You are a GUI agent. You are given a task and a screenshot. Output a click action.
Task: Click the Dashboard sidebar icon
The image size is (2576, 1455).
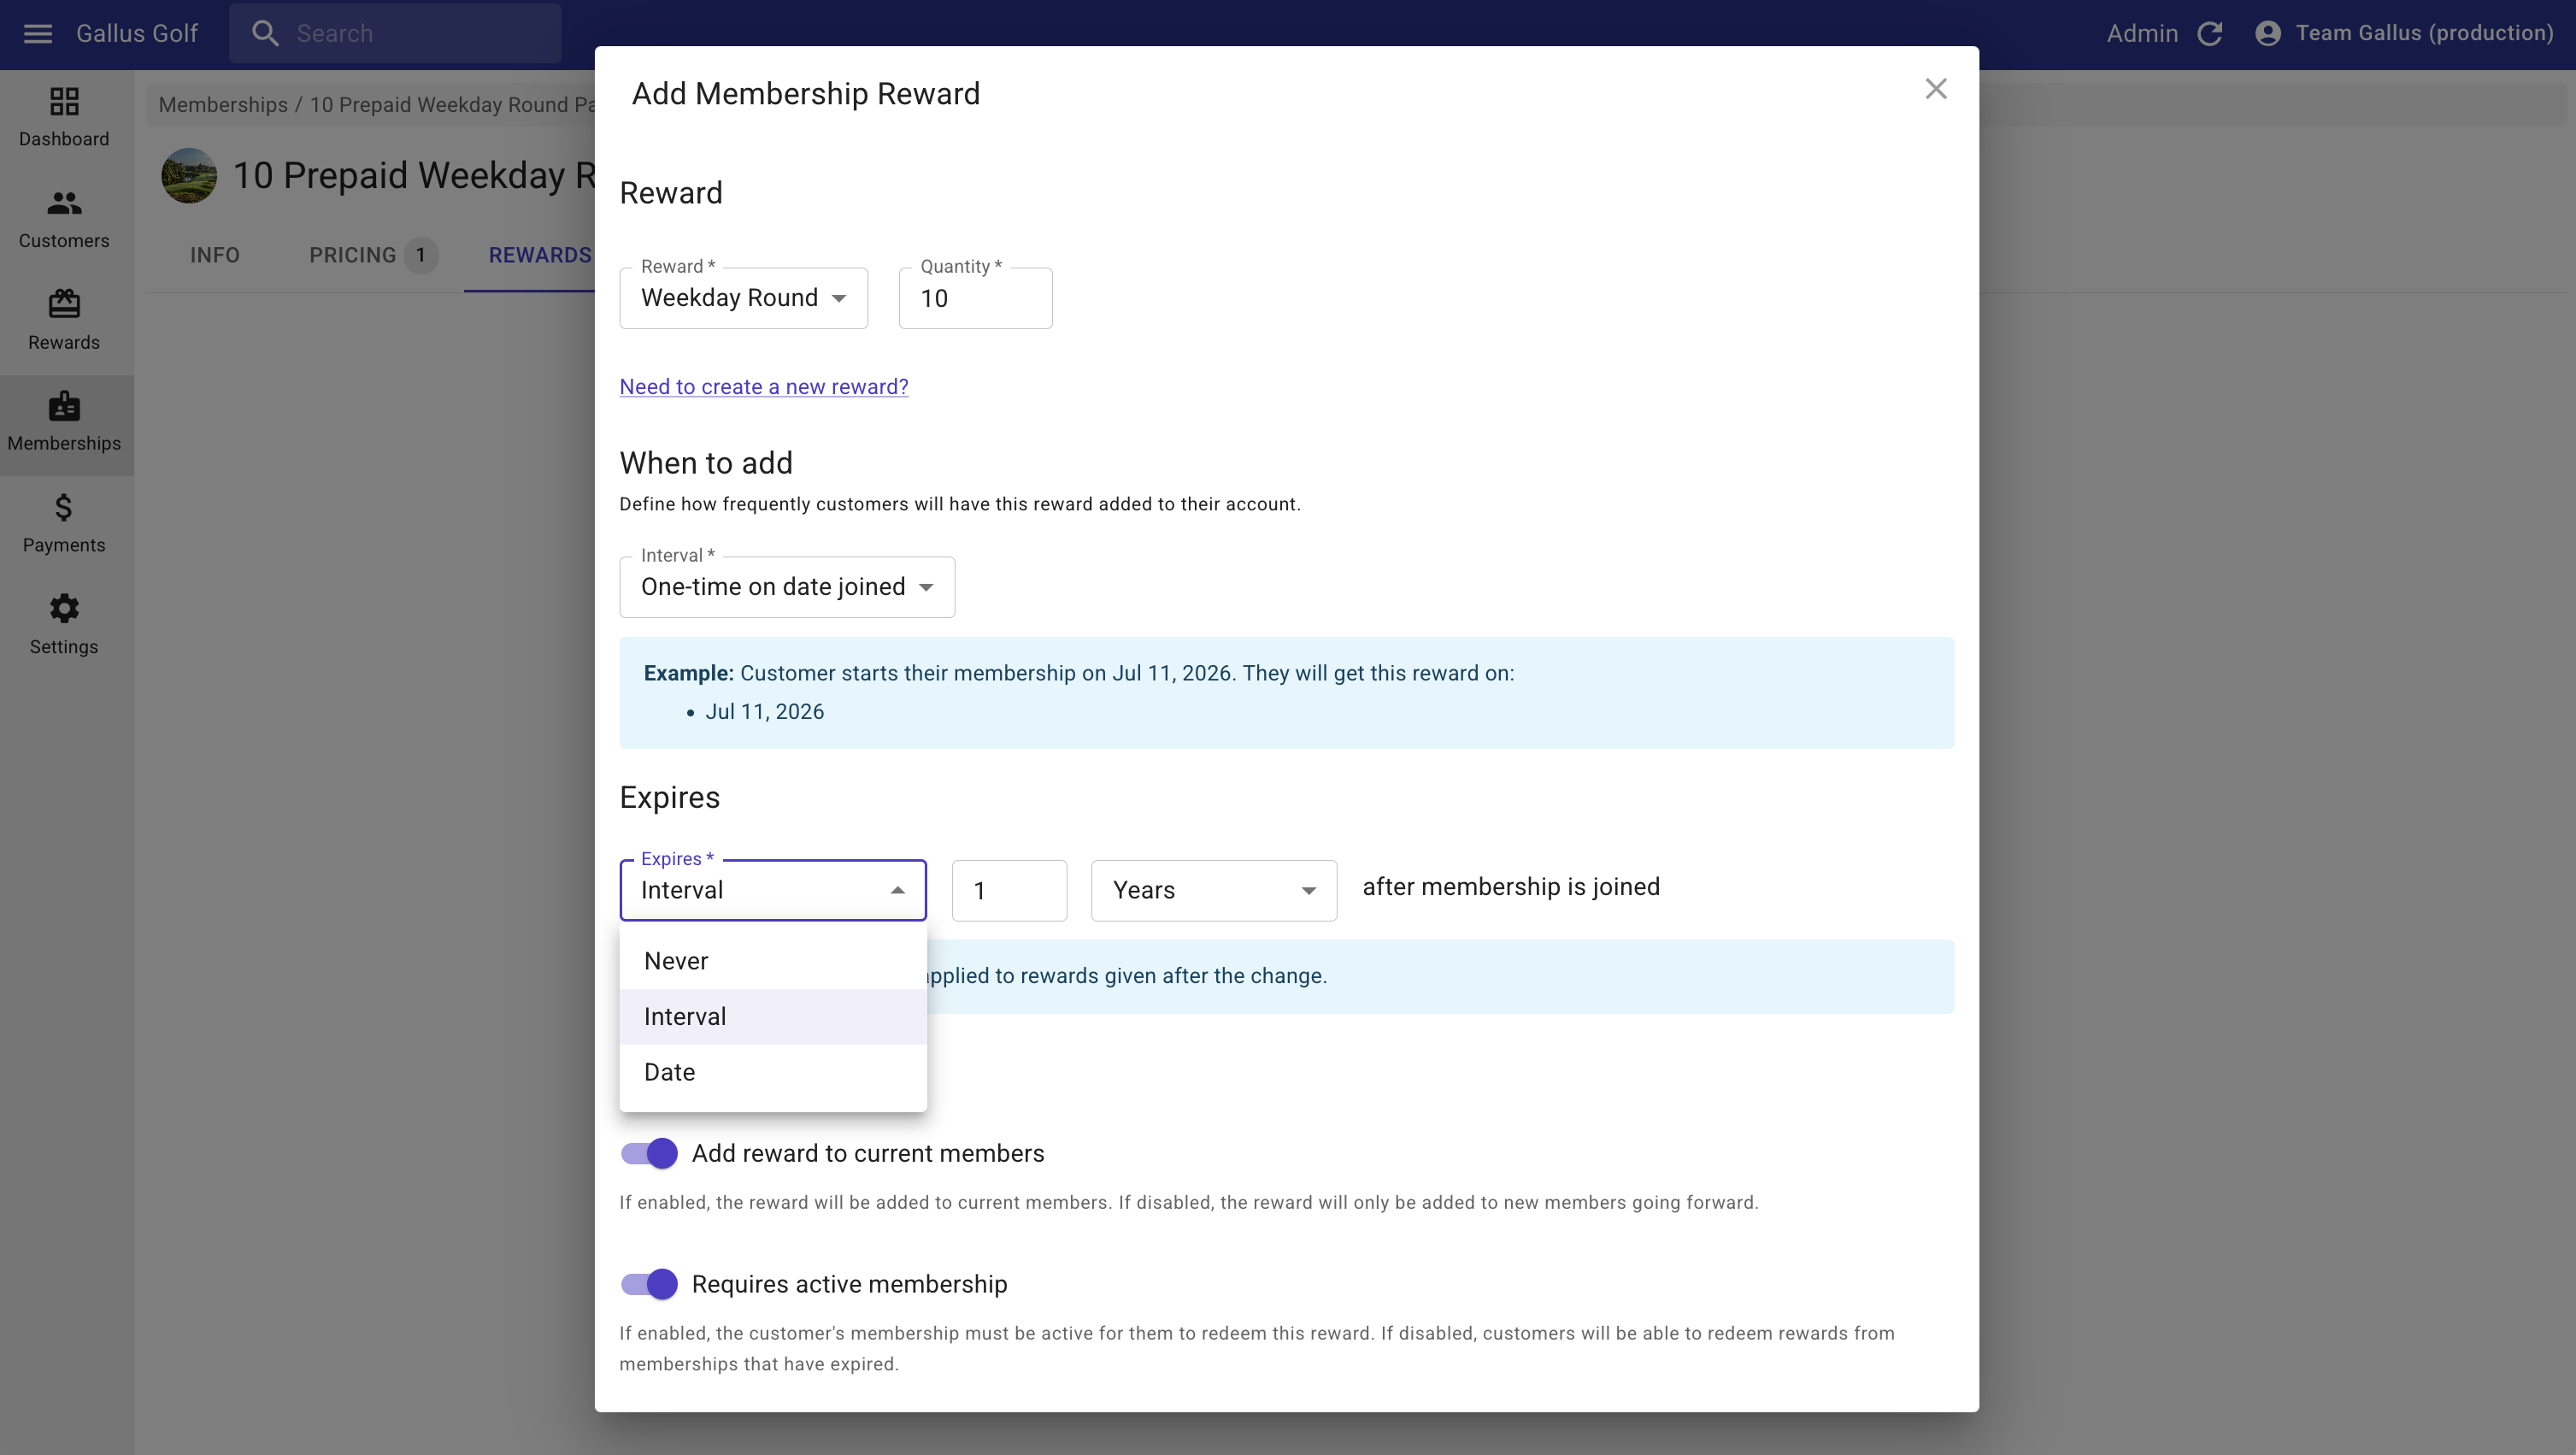coord(64,102)
